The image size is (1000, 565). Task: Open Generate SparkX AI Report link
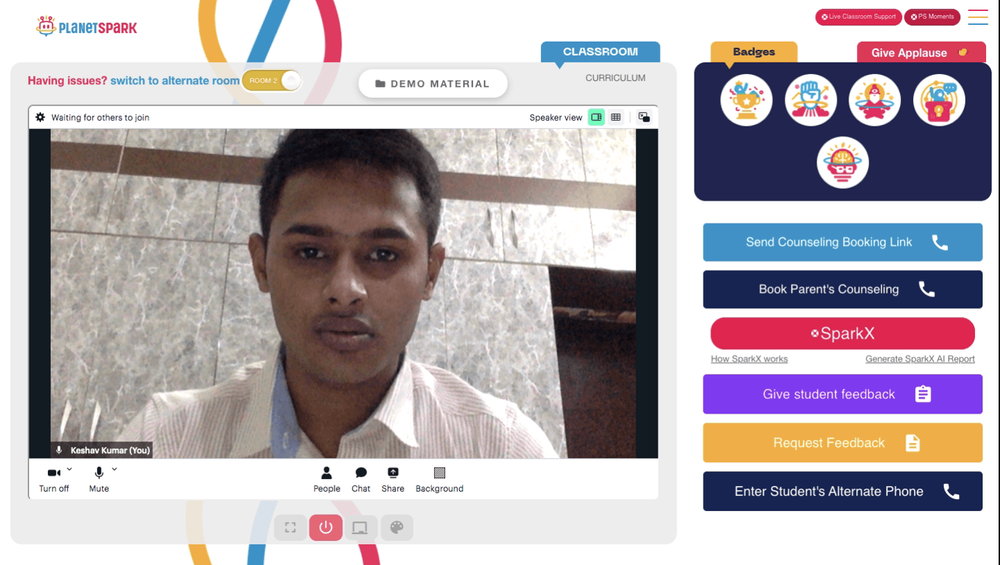point(920,359)
